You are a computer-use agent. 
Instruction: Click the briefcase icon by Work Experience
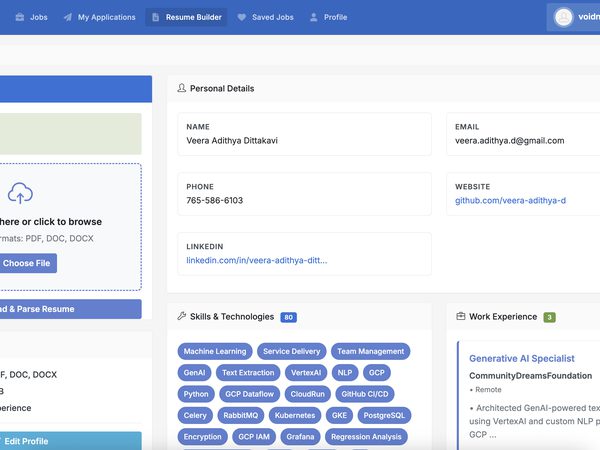[x=461, y=316]
